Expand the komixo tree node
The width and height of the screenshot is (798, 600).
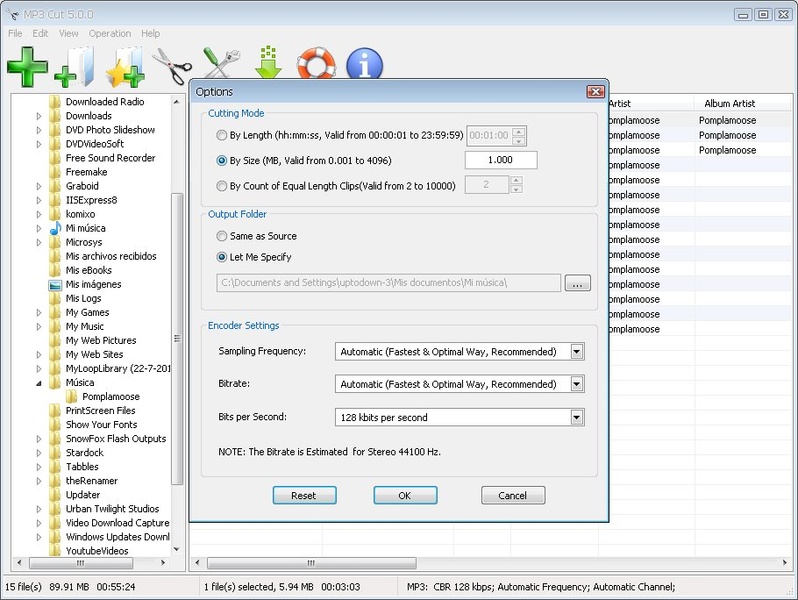click(39, 214)
